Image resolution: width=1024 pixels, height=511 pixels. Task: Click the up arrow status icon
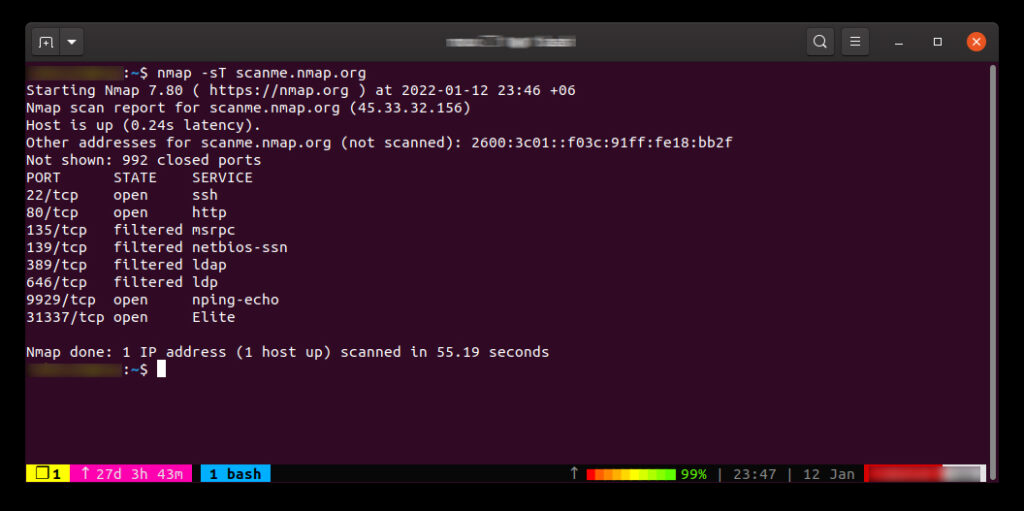(574, 474)
